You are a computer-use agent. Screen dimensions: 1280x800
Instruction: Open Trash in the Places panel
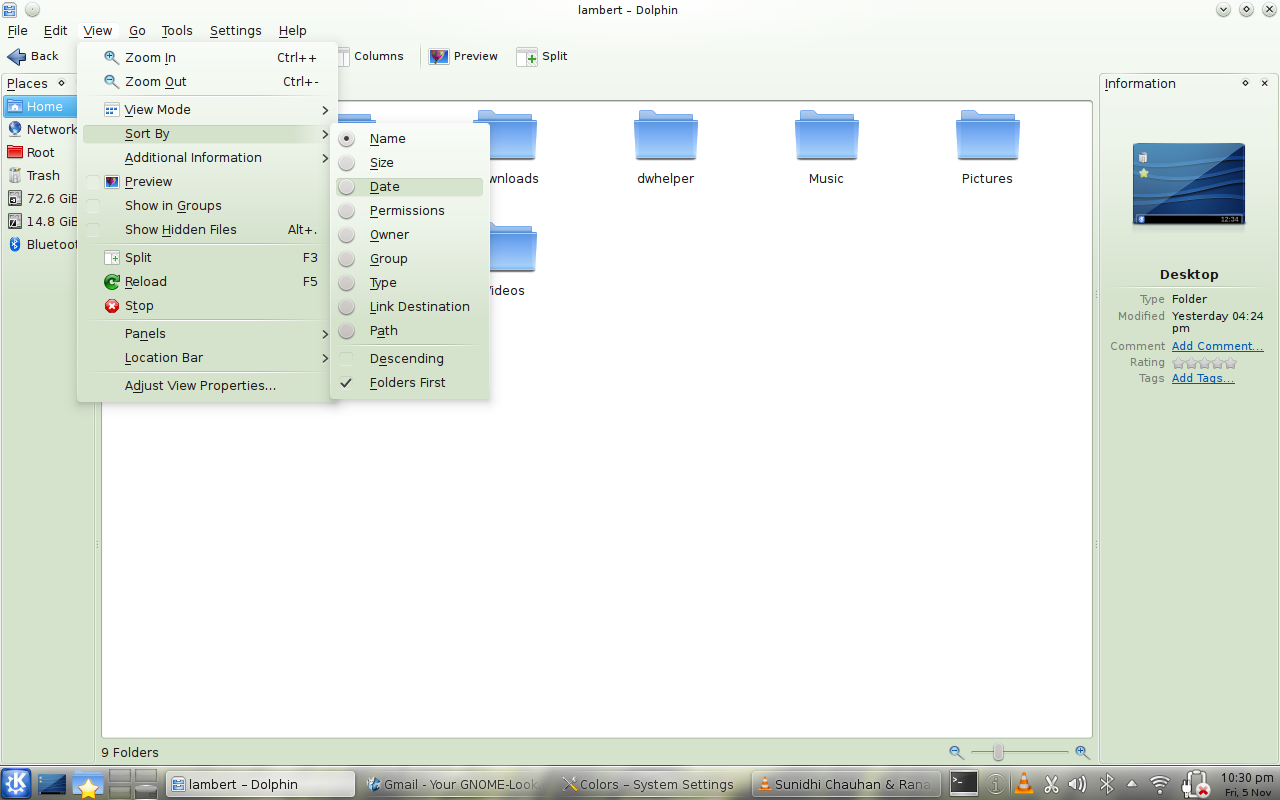(x=41, y=175)
